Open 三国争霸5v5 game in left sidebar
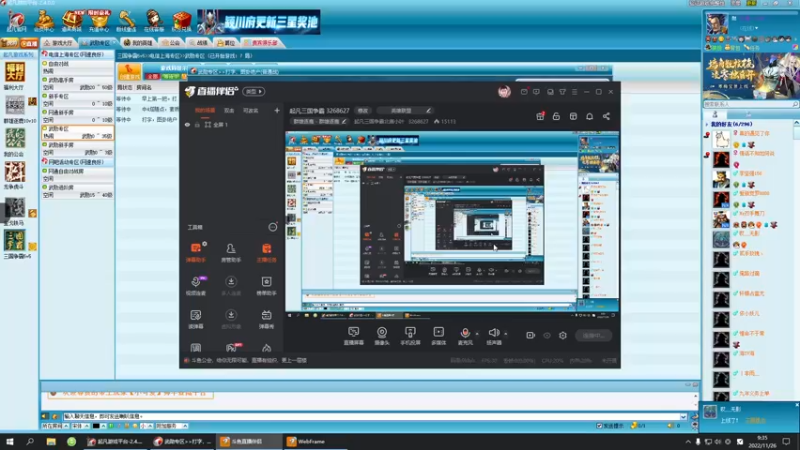800x450 pixels. click(17, 244)
